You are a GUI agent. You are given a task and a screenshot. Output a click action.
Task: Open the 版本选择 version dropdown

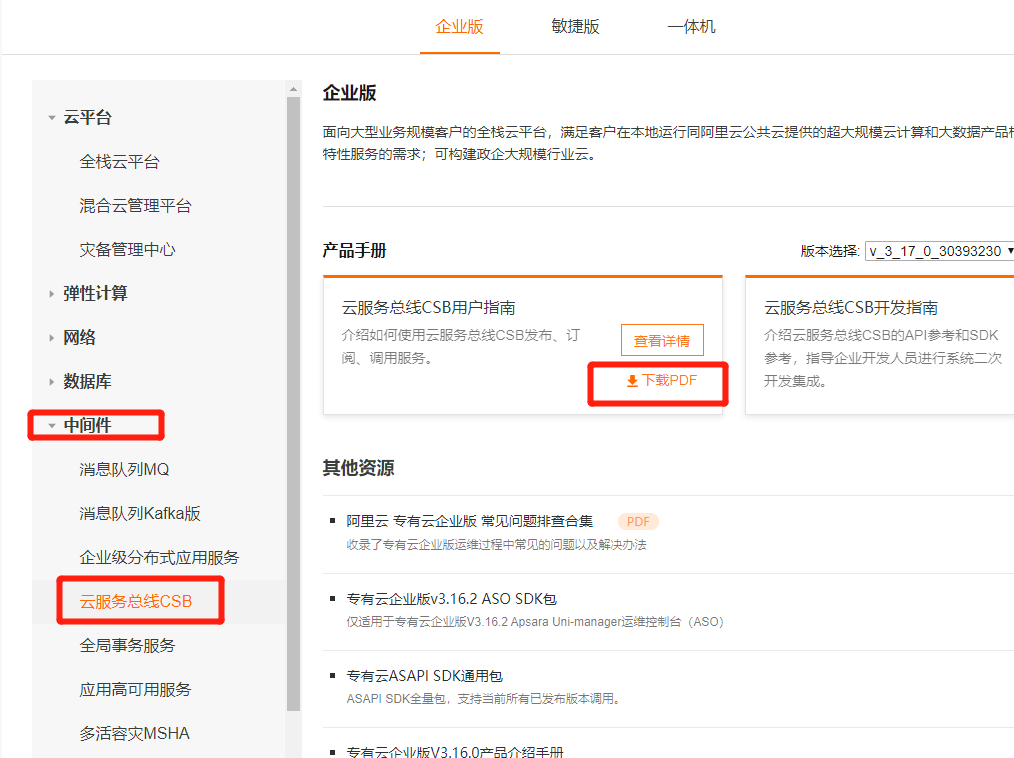pyautogui.click(x=941, y=251)
